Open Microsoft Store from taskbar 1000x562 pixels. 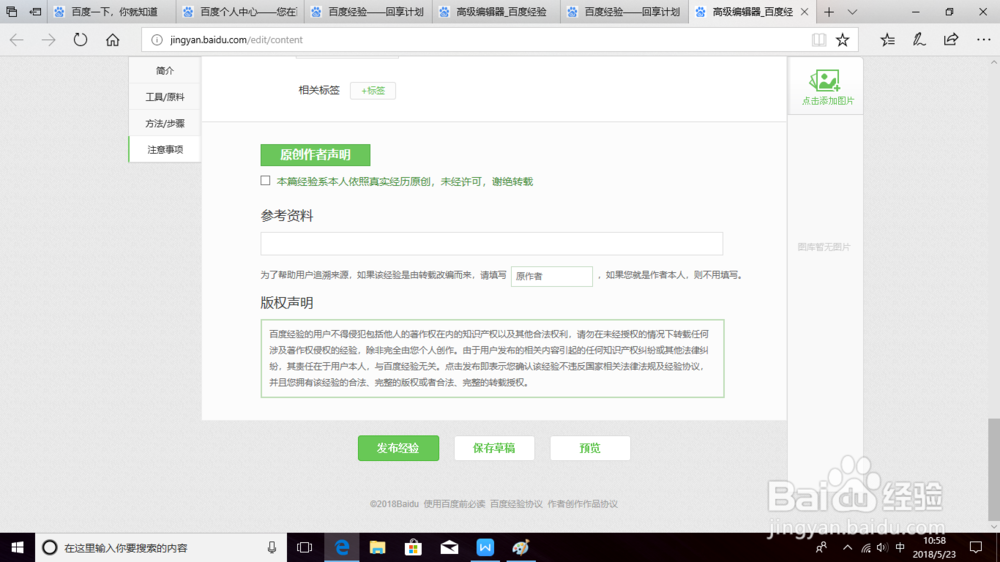click(413, 547)
